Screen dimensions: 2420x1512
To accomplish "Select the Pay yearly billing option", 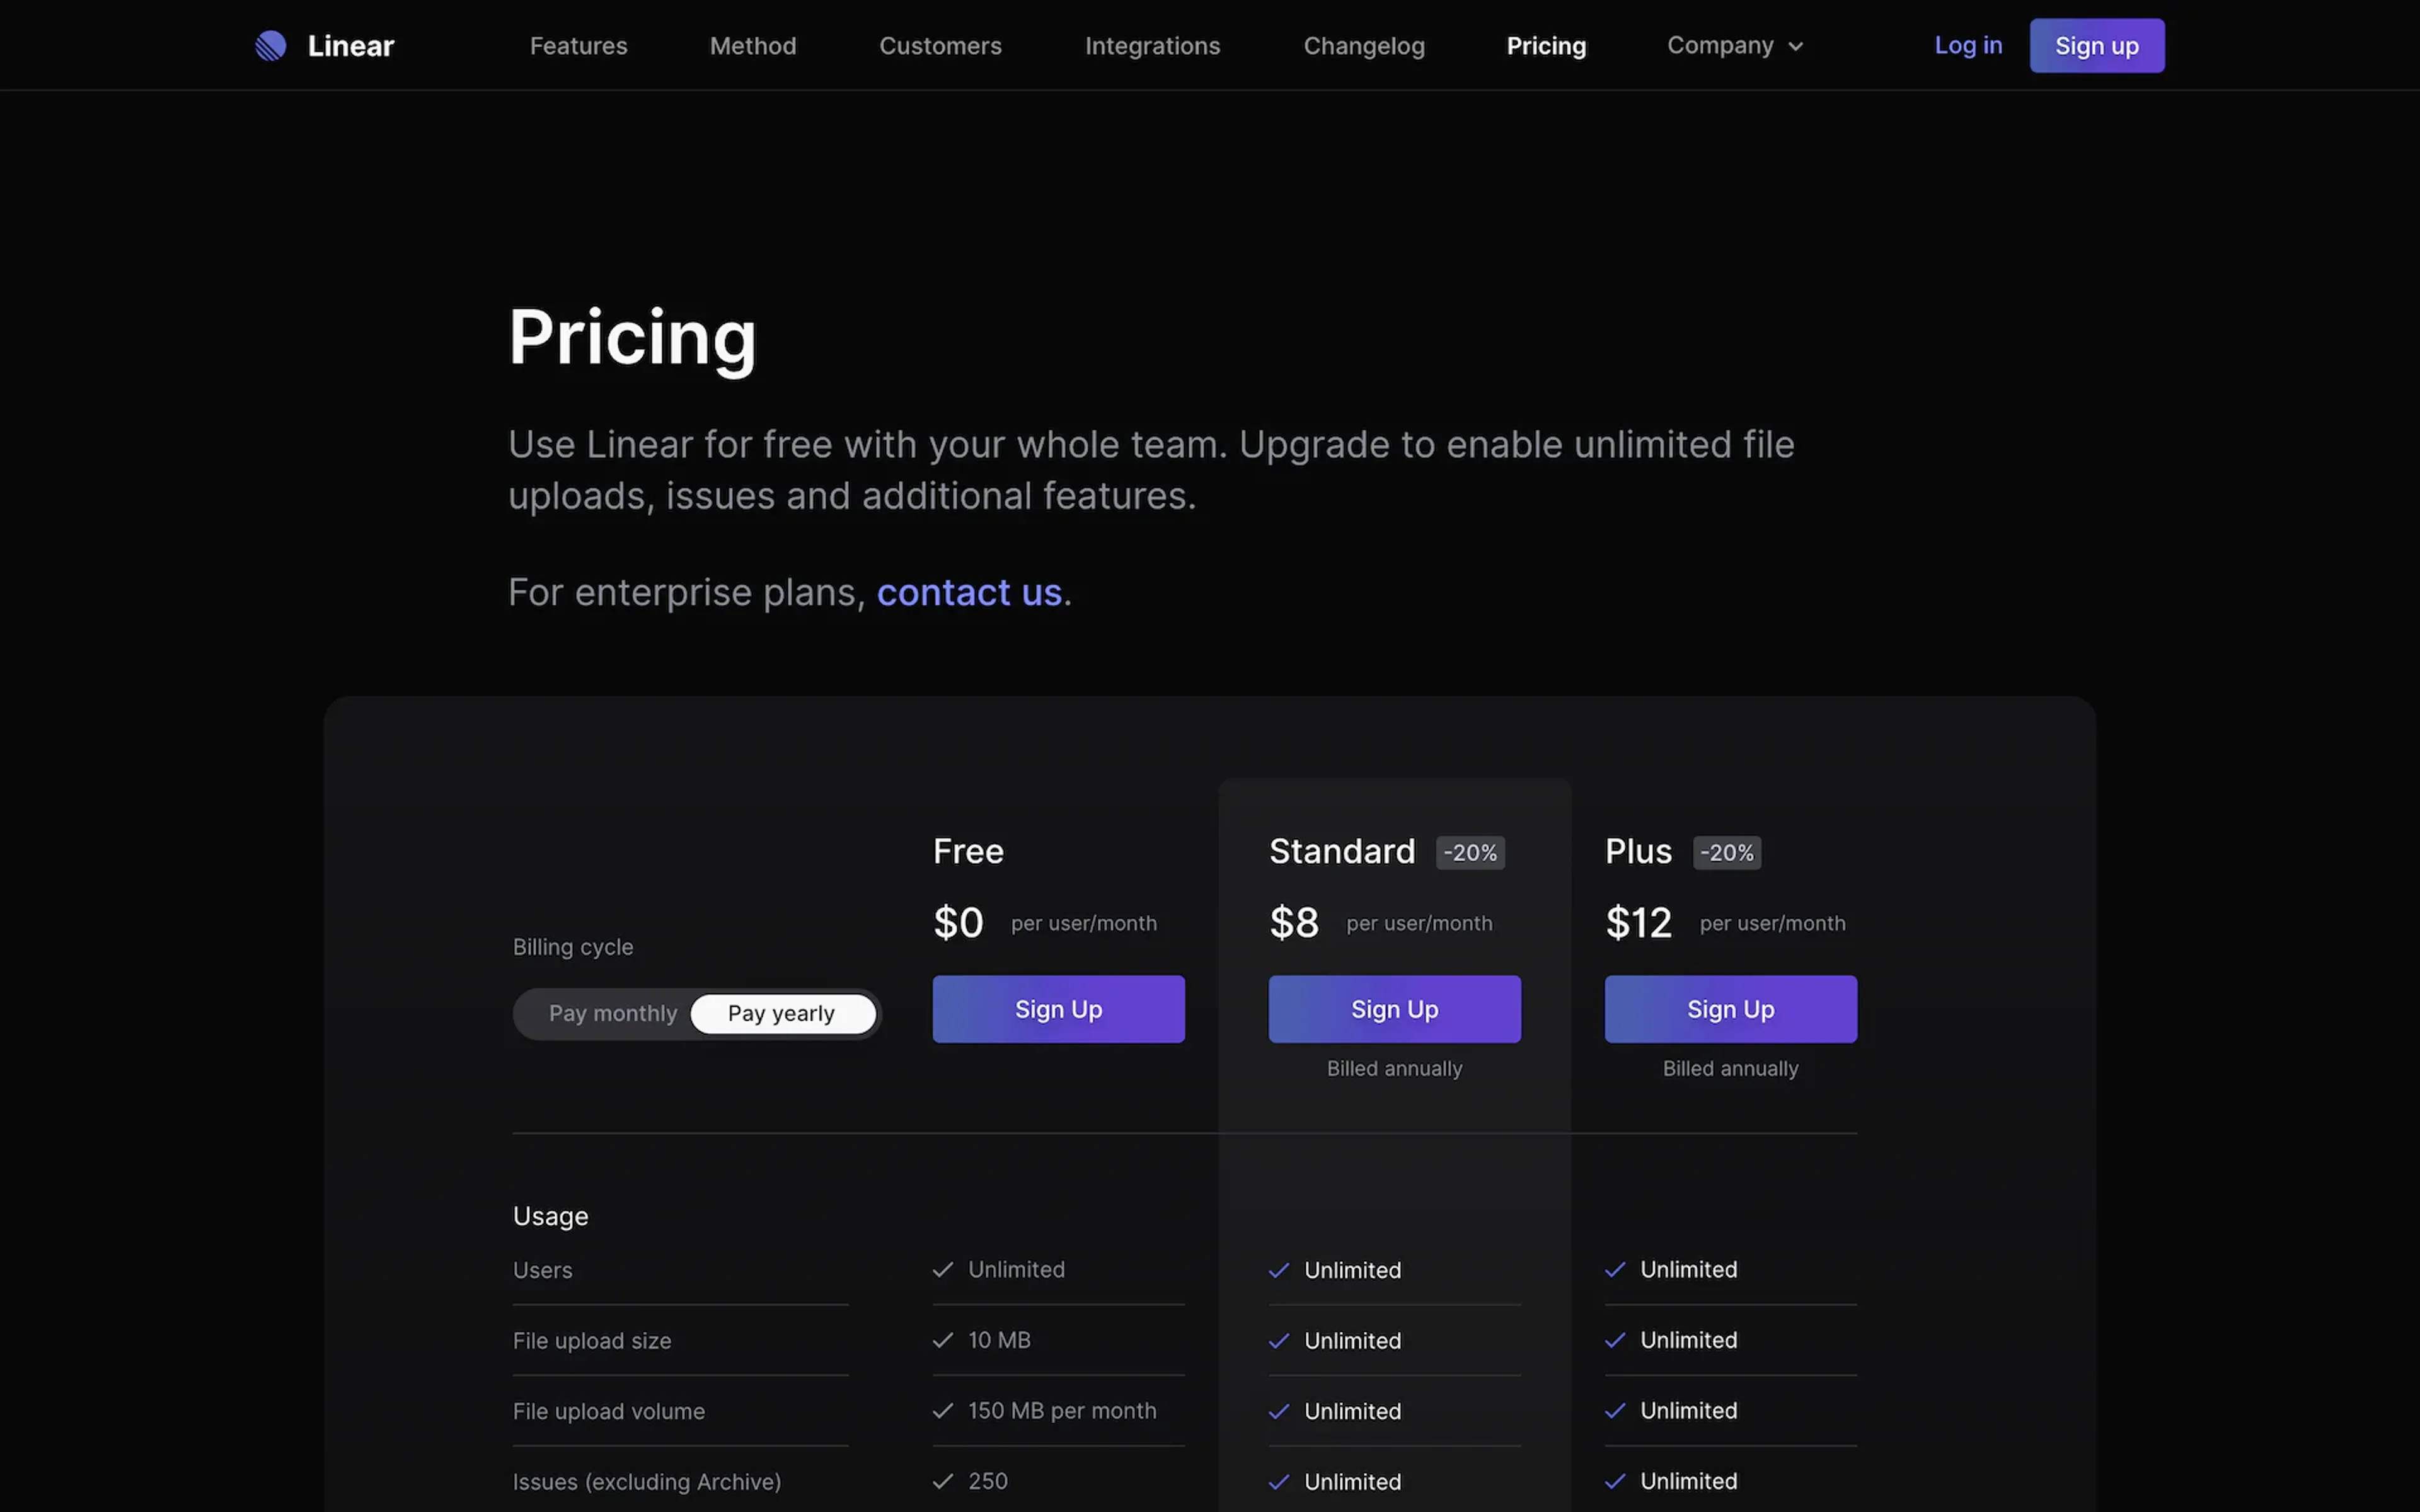I will 781,1014.
